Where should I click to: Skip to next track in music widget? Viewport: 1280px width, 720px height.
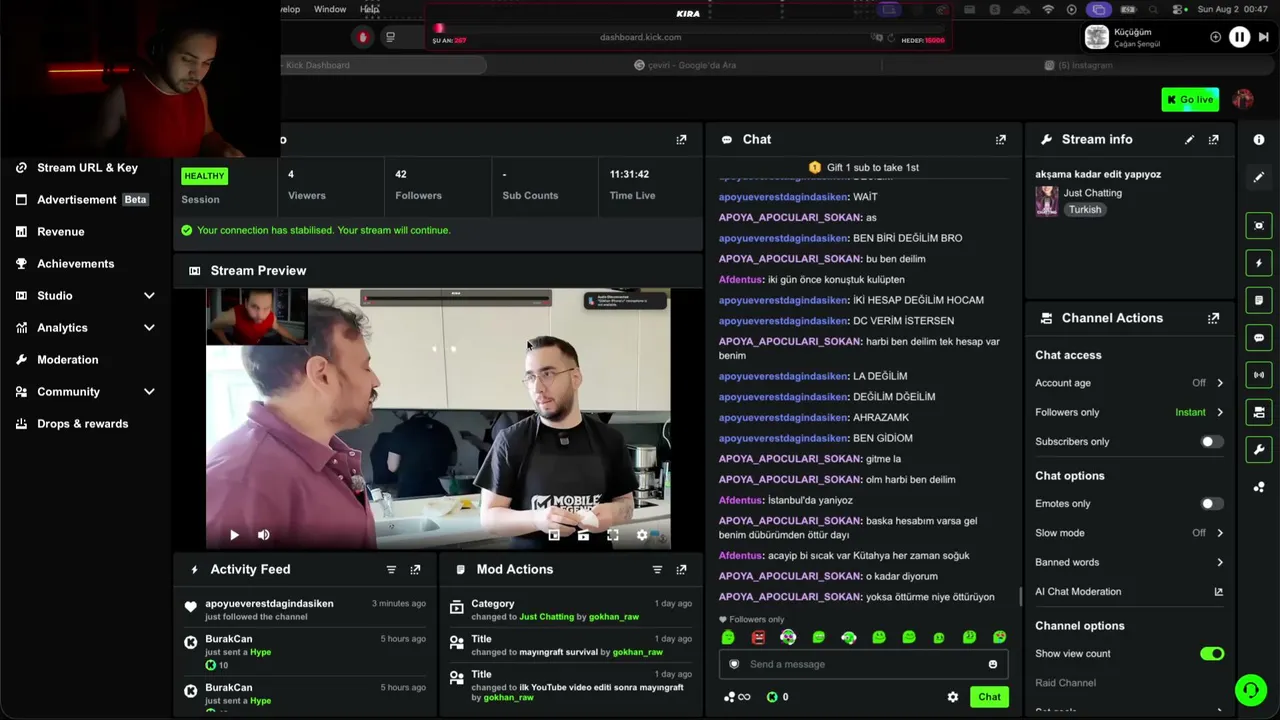coord(1264,37)
